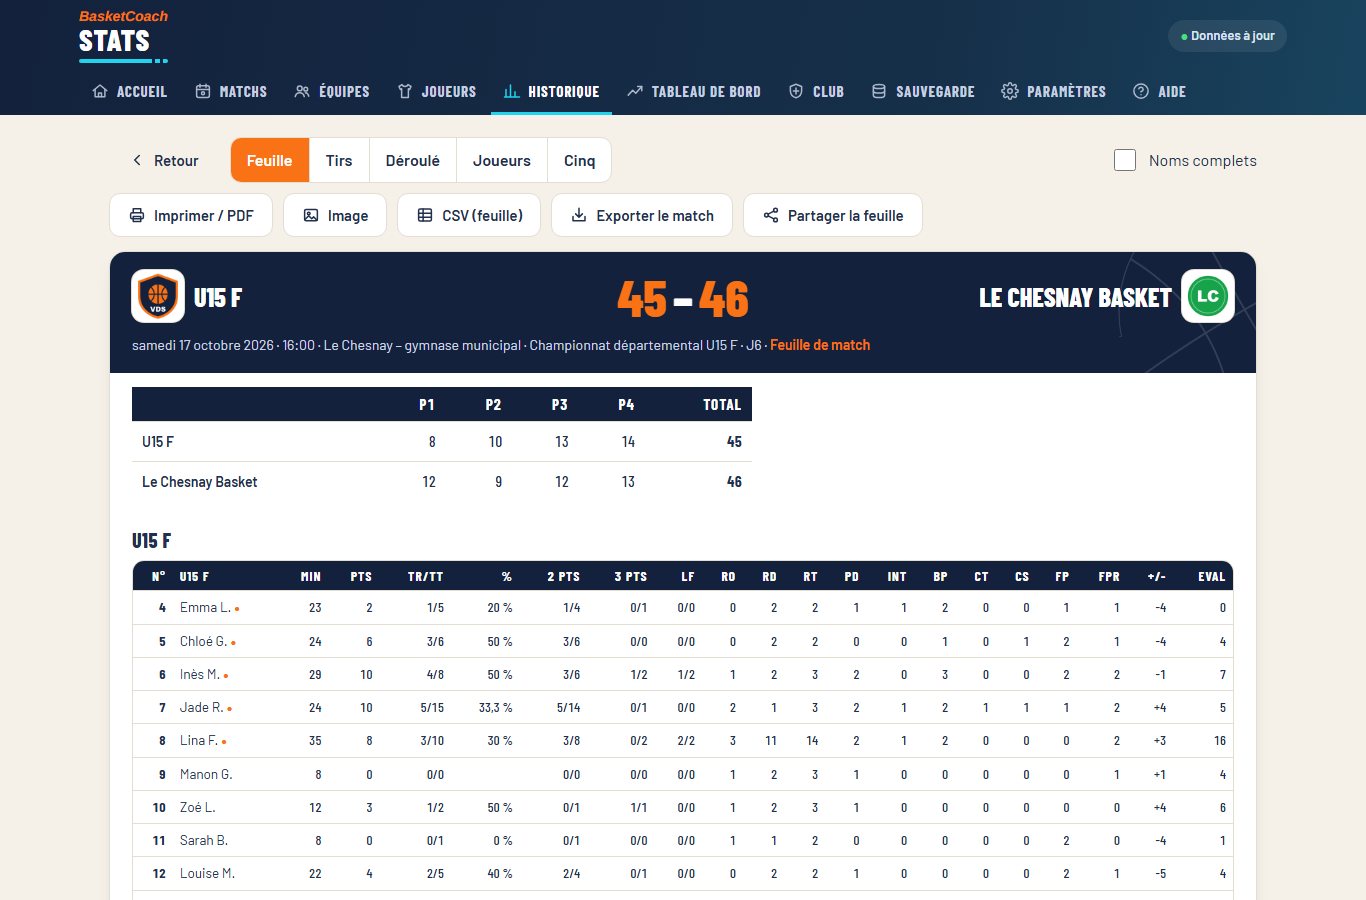The height and width of the screenshot is (900, 1366).
Task: Click the BasketCoach Stats logo
Action: [x=123, y=34]
